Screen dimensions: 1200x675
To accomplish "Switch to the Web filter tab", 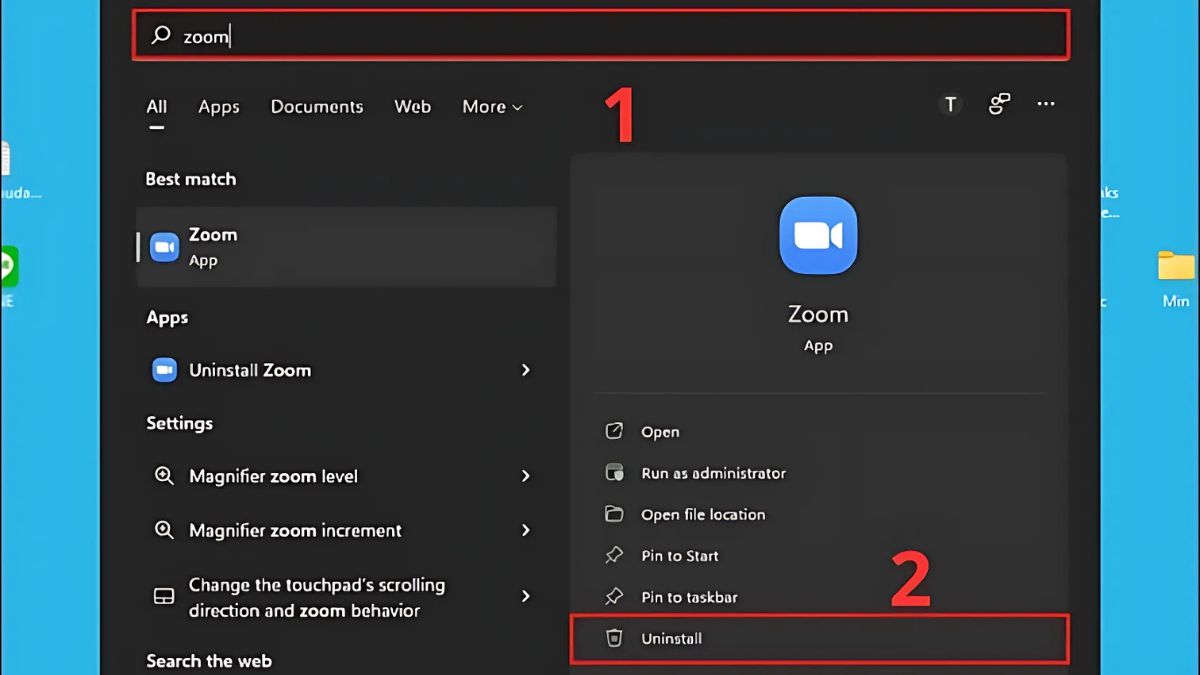I will (413, 106).
